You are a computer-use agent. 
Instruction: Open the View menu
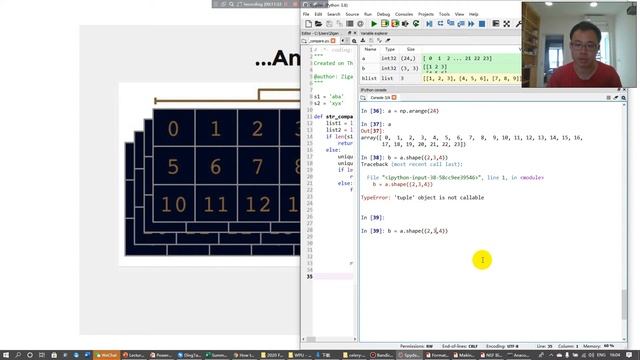(x=459, y=14)
